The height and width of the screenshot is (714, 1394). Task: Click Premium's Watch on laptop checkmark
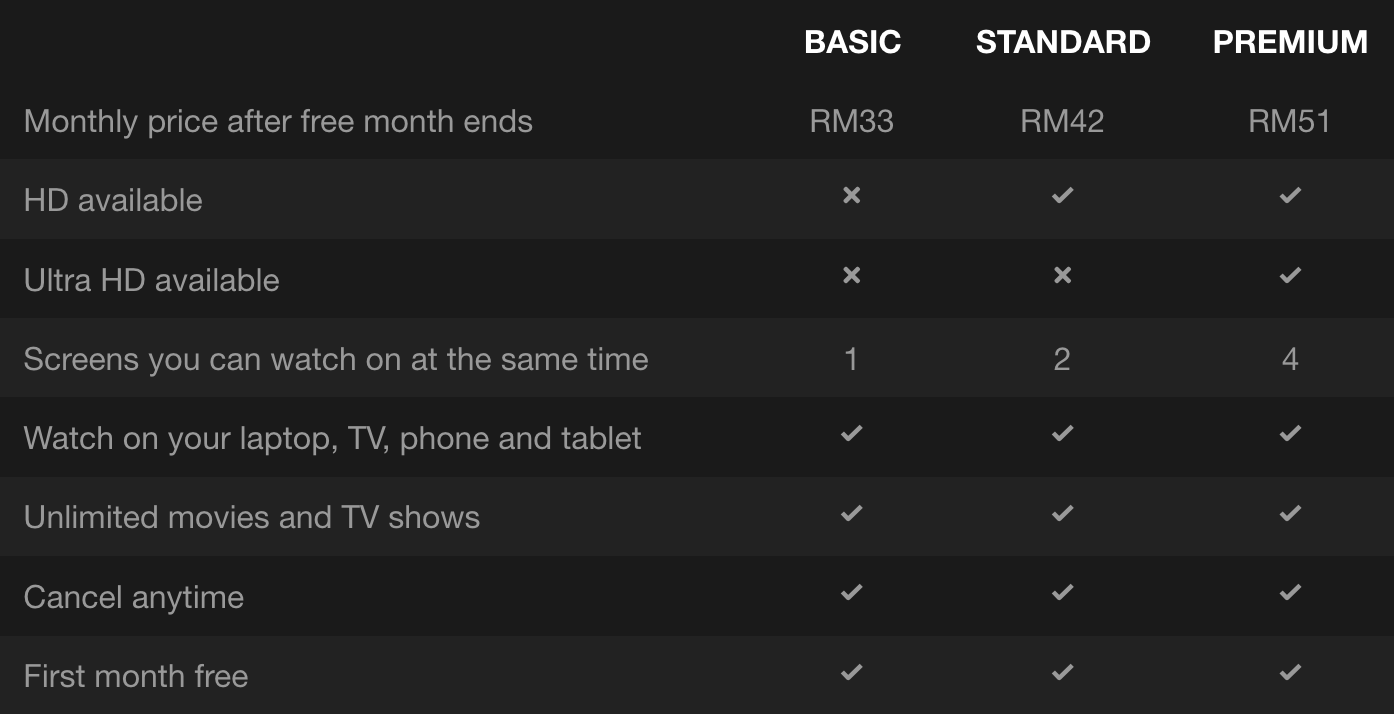tap(1290, 433)
